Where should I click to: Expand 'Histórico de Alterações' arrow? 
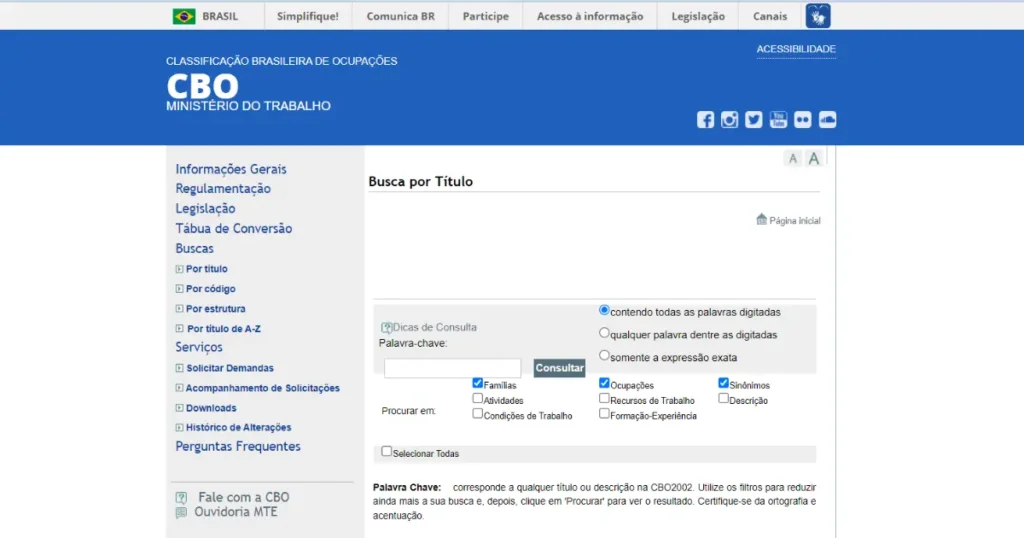tap(180, 428)
